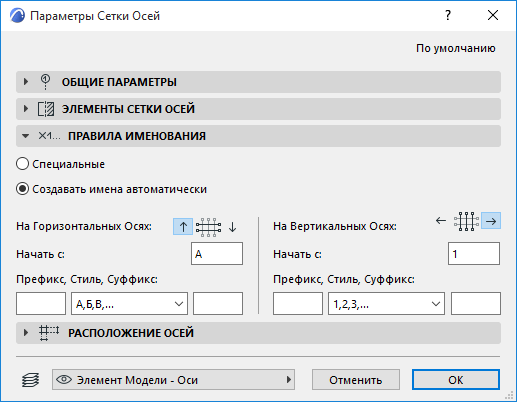The image size is (517, 402).
Task: Click the По умолчанию link
Action: (456, 48)
